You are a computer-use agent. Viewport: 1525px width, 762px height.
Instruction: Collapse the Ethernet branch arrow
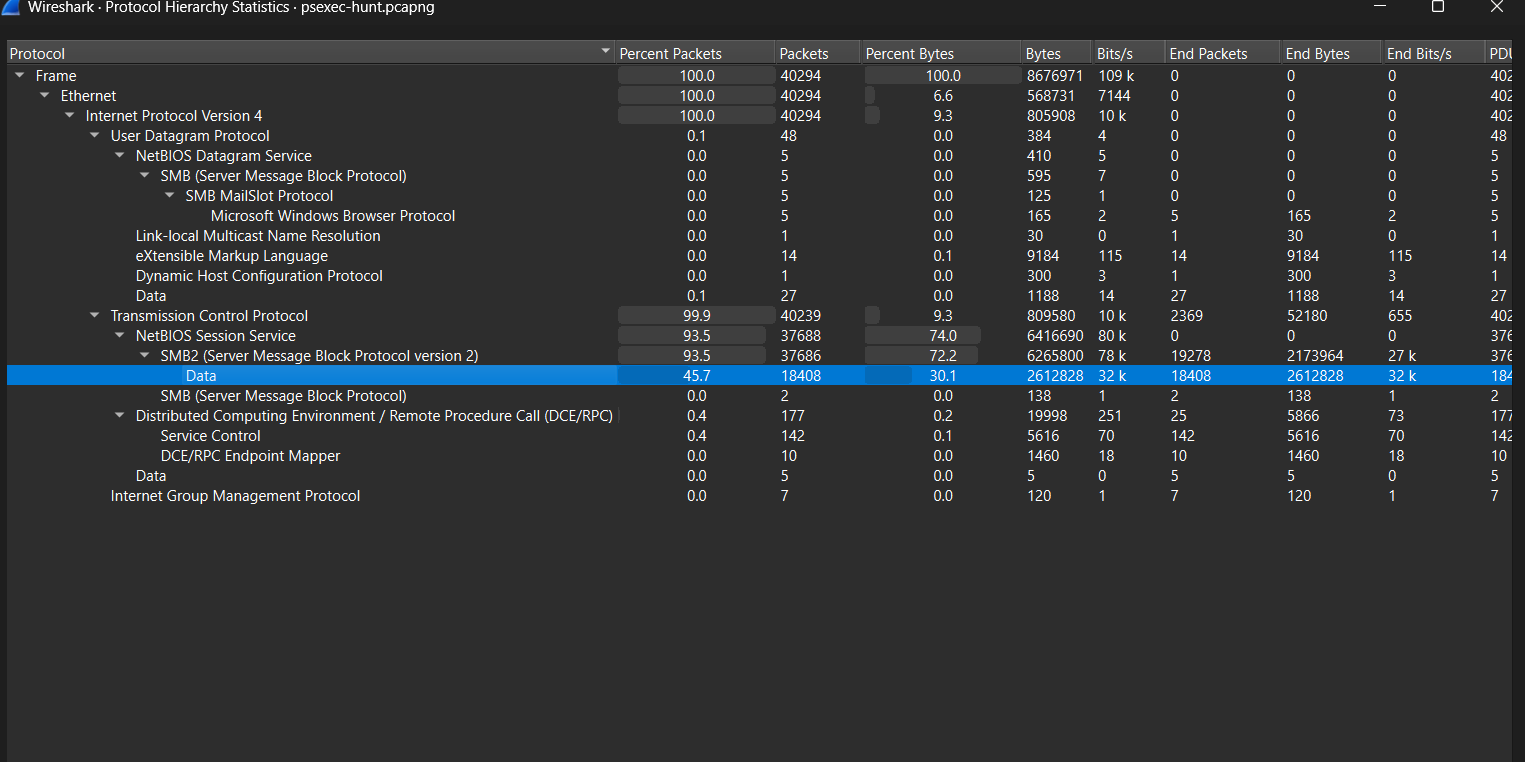45,96
